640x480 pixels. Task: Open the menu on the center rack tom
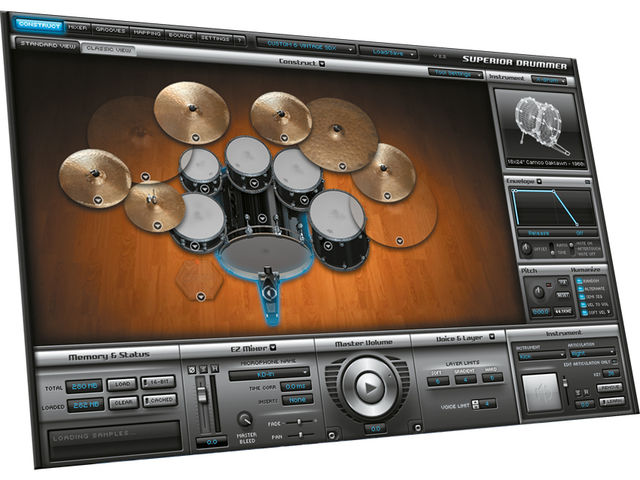click(x=254, y=184)
